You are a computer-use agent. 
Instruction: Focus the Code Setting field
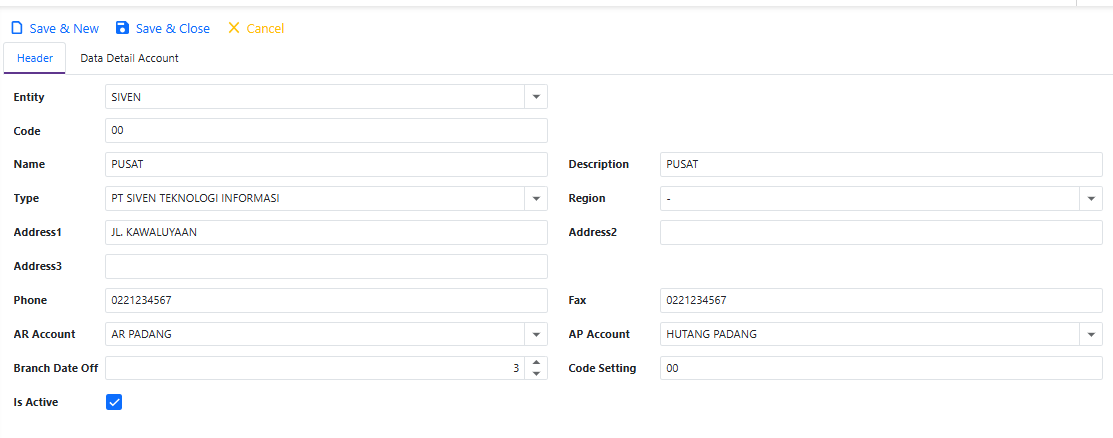[881, 368]
